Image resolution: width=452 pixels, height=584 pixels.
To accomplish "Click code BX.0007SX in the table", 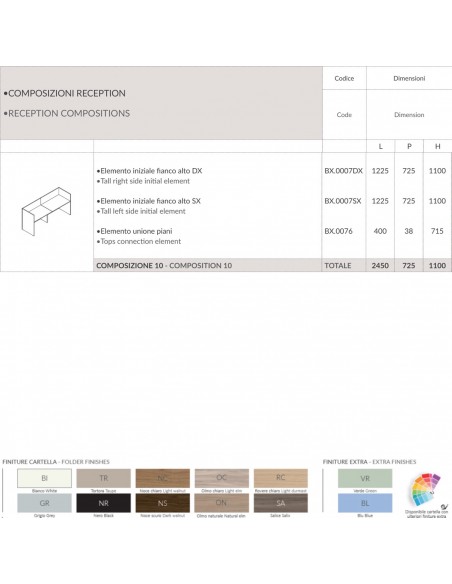I will [343, 201].
